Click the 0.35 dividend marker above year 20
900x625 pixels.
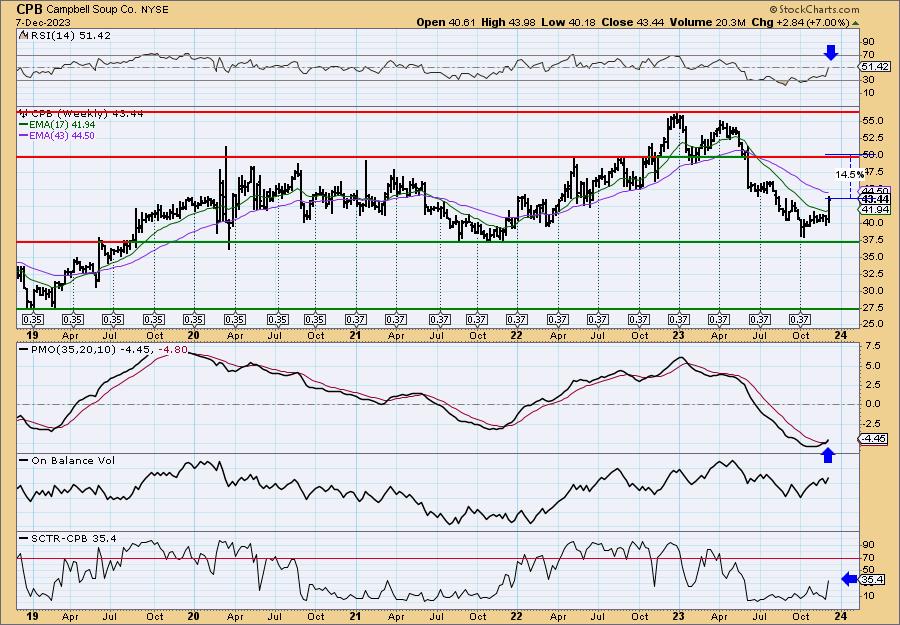click(x=194, y=319)
